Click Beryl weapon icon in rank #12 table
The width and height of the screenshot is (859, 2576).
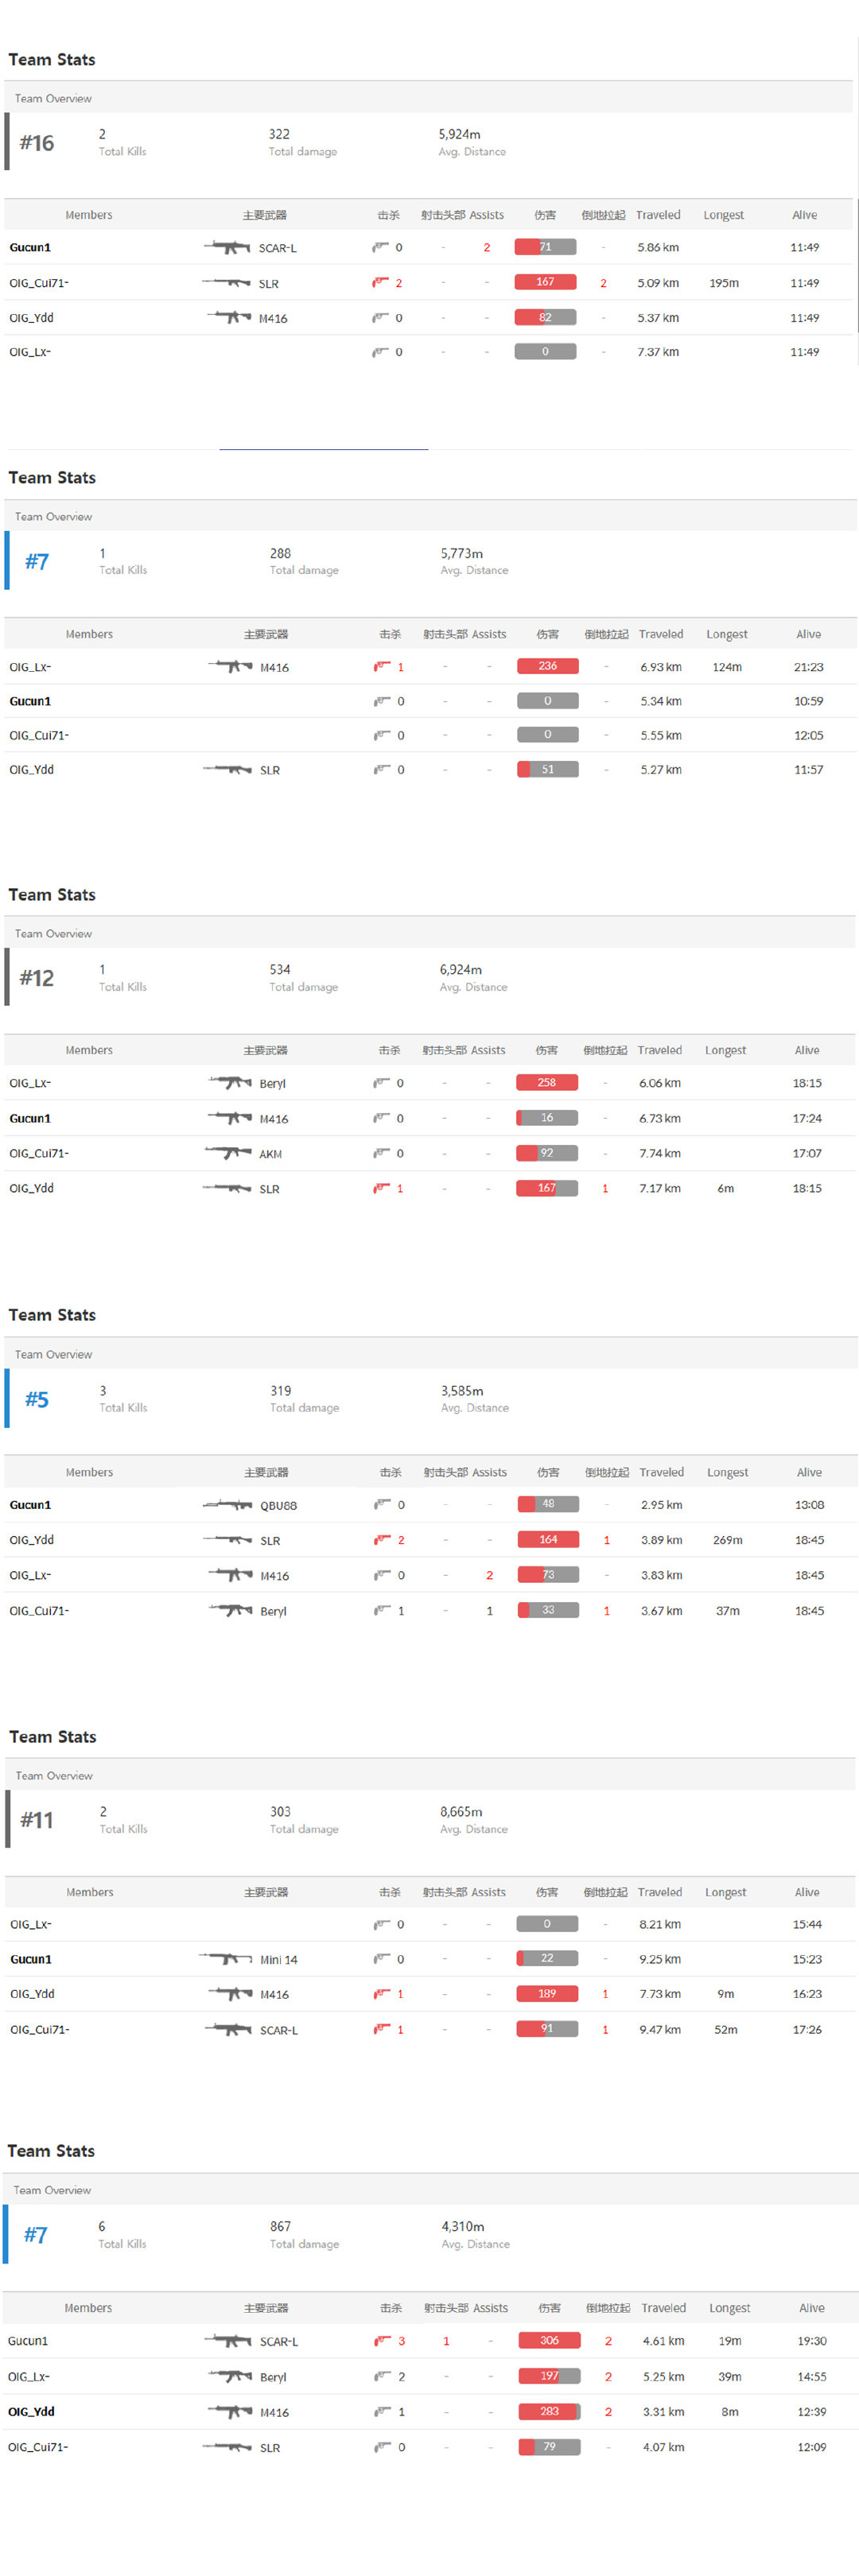[x=229, y=1082]
